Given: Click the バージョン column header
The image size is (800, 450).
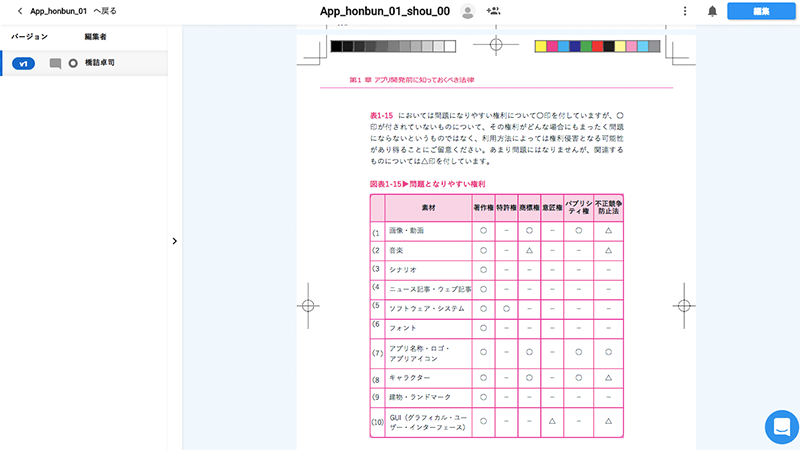Looking at the screenshot, I should (30, 36).
